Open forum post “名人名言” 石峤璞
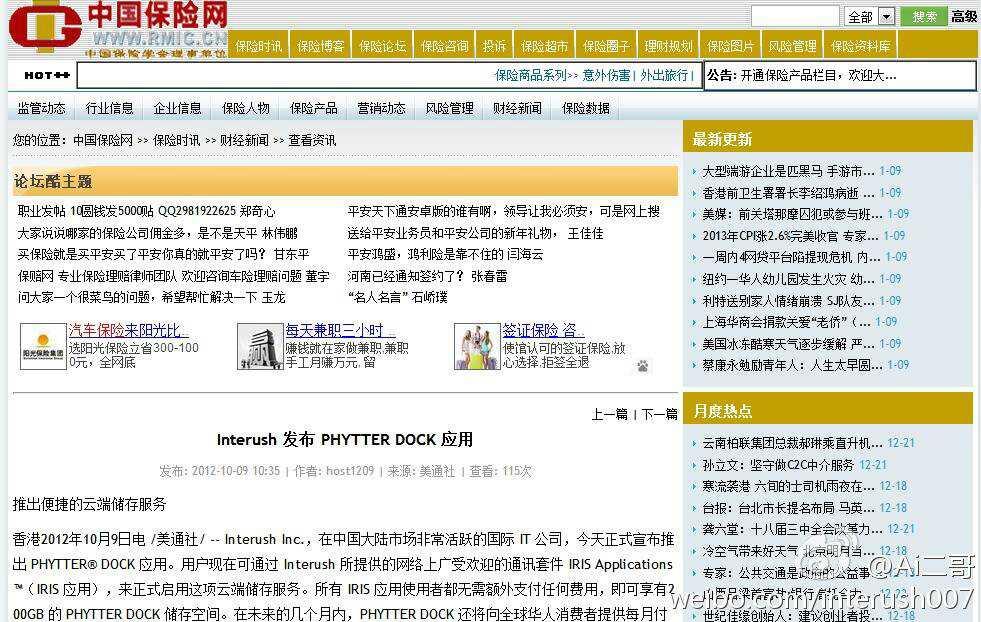981x622 pixels. (398, 297)
